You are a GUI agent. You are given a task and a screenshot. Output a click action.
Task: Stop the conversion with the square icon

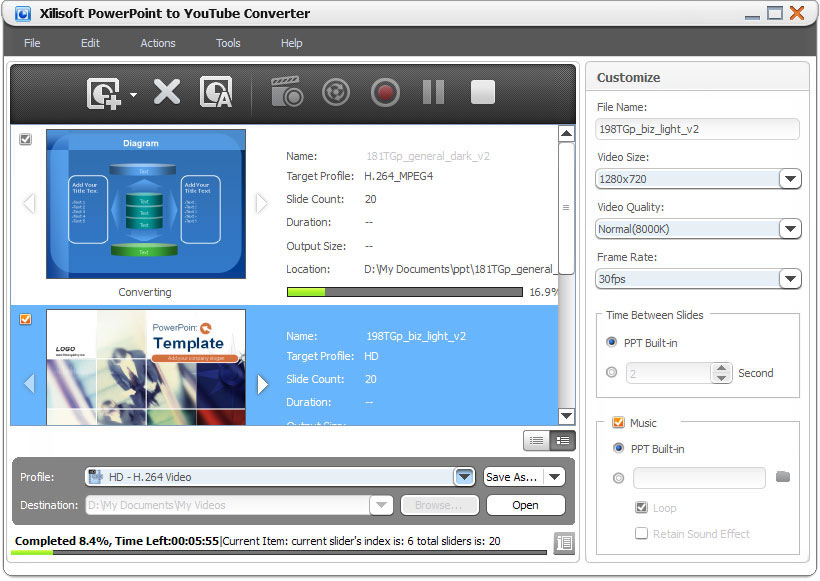pyautogui.click(x=483, y=93)
